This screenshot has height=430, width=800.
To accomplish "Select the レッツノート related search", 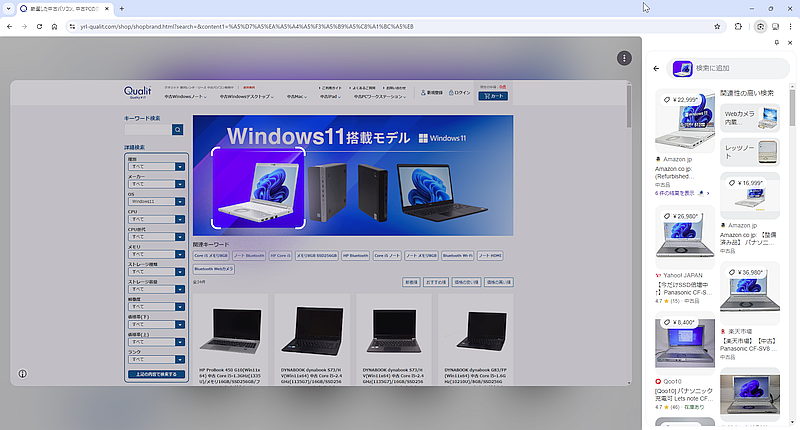I will (749, 151).
